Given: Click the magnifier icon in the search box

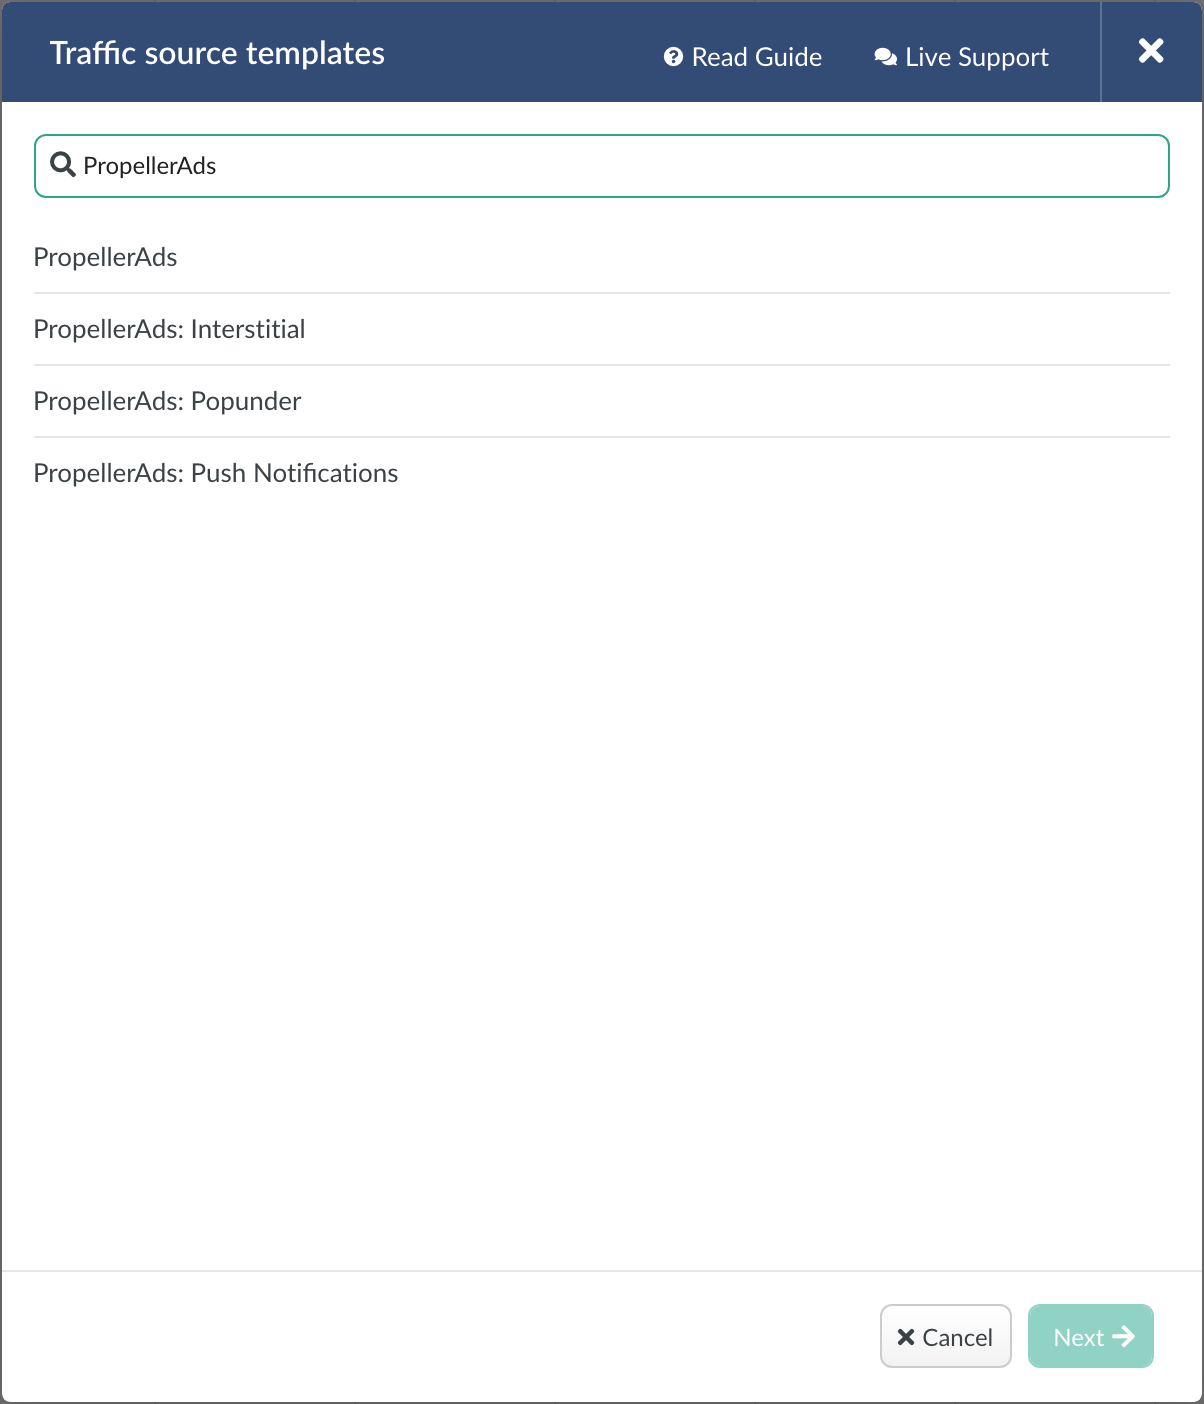Looking at the screenshot, I should point(63,165).
